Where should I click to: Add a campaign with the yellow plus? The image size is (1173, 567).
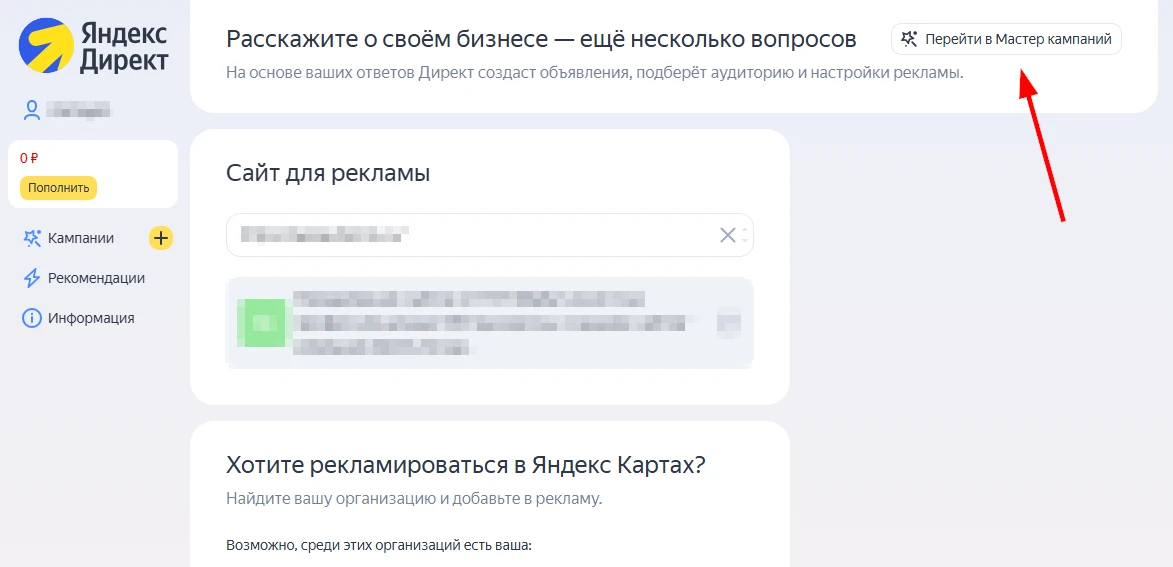(x=161, y=238)
